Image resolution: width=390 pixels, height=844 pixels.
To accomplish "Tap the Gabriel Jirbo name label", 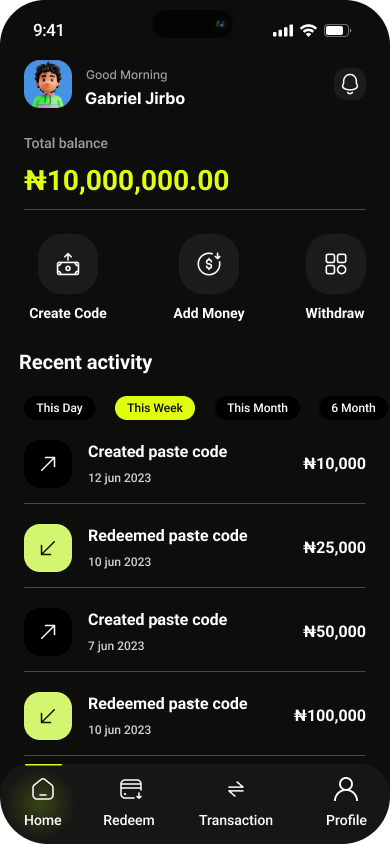I will (x=135, y=99).
